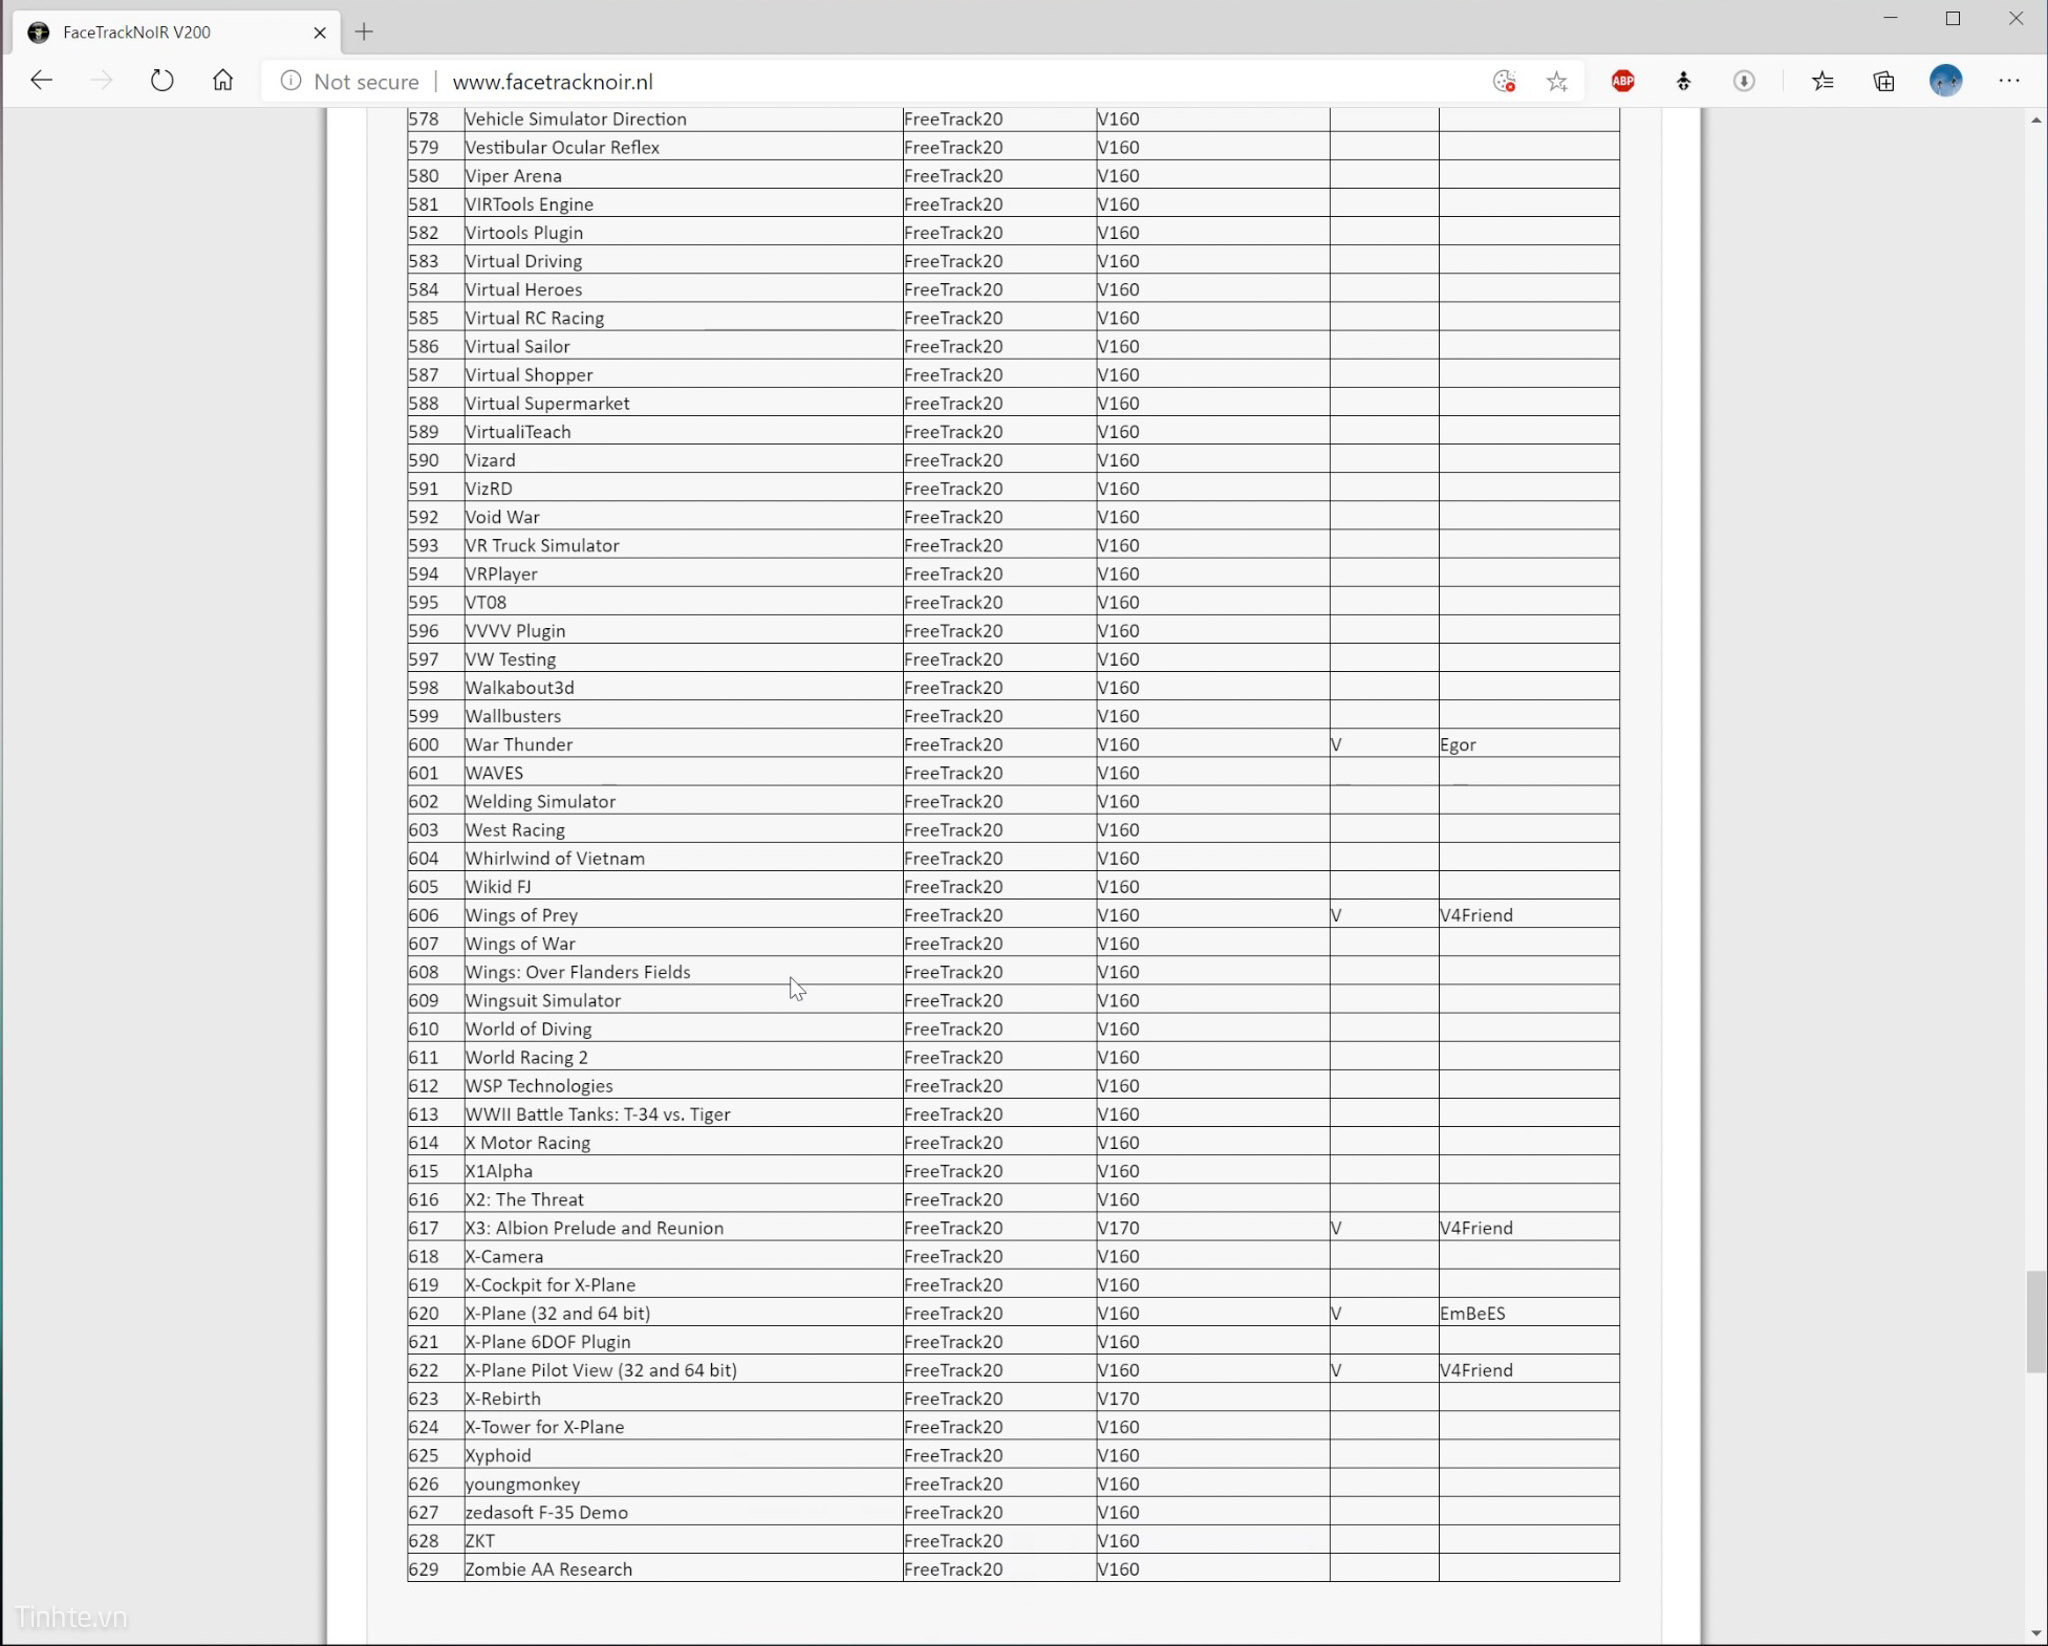
Task: Click Egor in the War Thunder row
Action: click(x=1458, y=745)
